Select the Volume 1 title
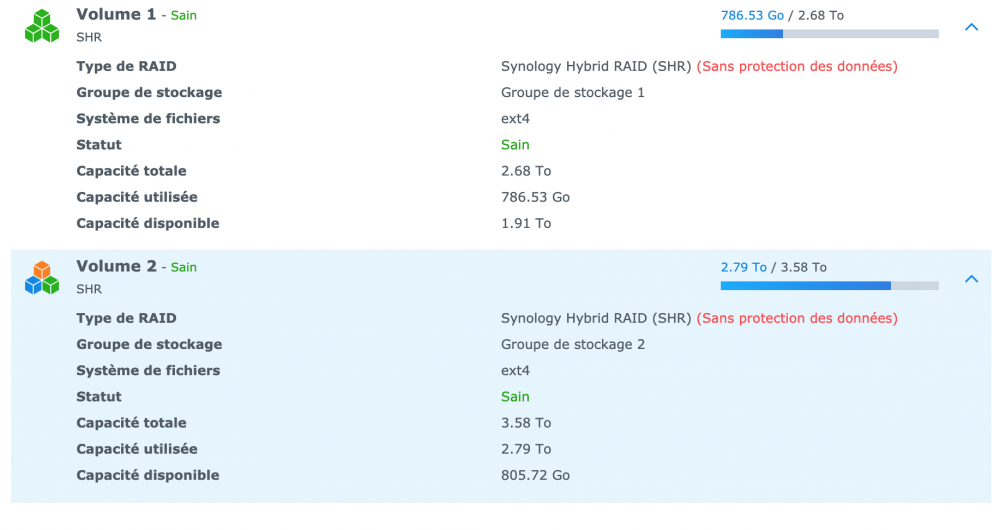The width and height of the screenshot is (1000, 530). pos(116,14)
